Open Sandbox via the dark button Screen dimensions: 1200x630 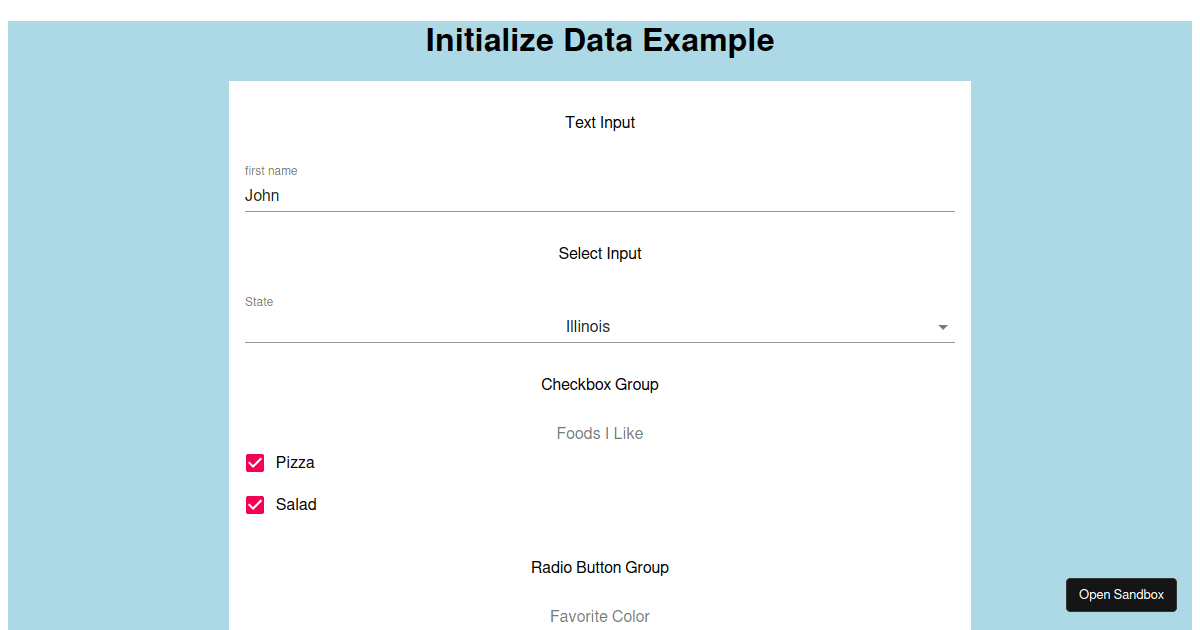1121,595
